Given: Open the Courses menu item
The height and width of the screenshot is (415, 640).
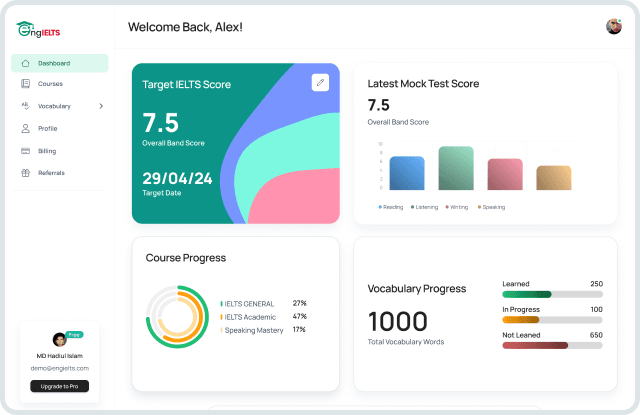Looking at the screenshot, I should pos(50,84).
